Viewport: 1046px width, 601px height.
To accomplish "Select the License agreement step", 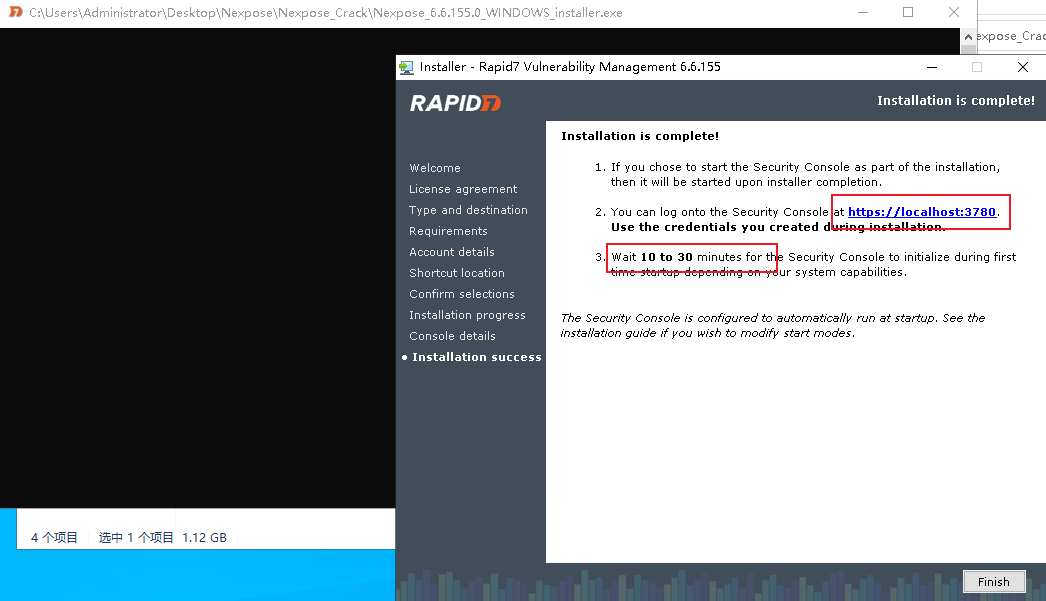I will (463, 189).
